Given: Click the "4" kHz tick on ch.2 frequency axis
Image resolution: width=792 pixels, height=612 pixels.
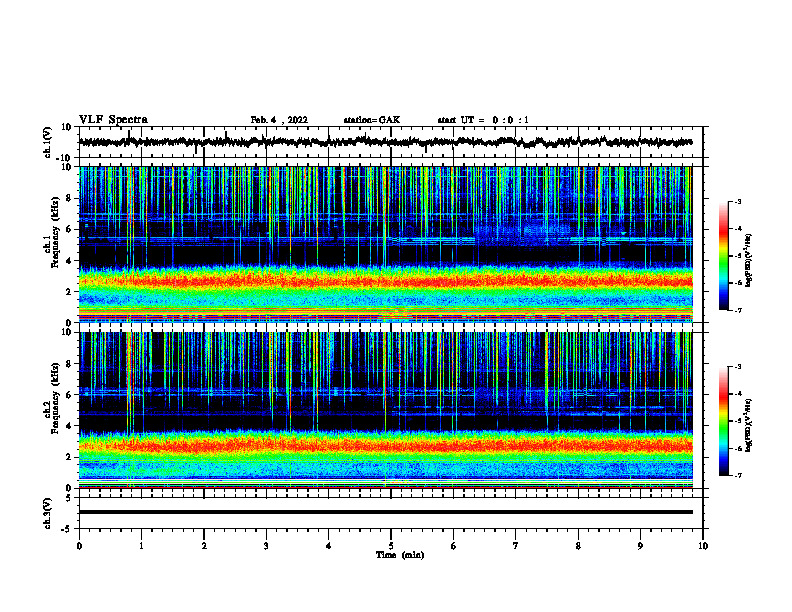Looking at the screenshot, I should pos(70,426).
